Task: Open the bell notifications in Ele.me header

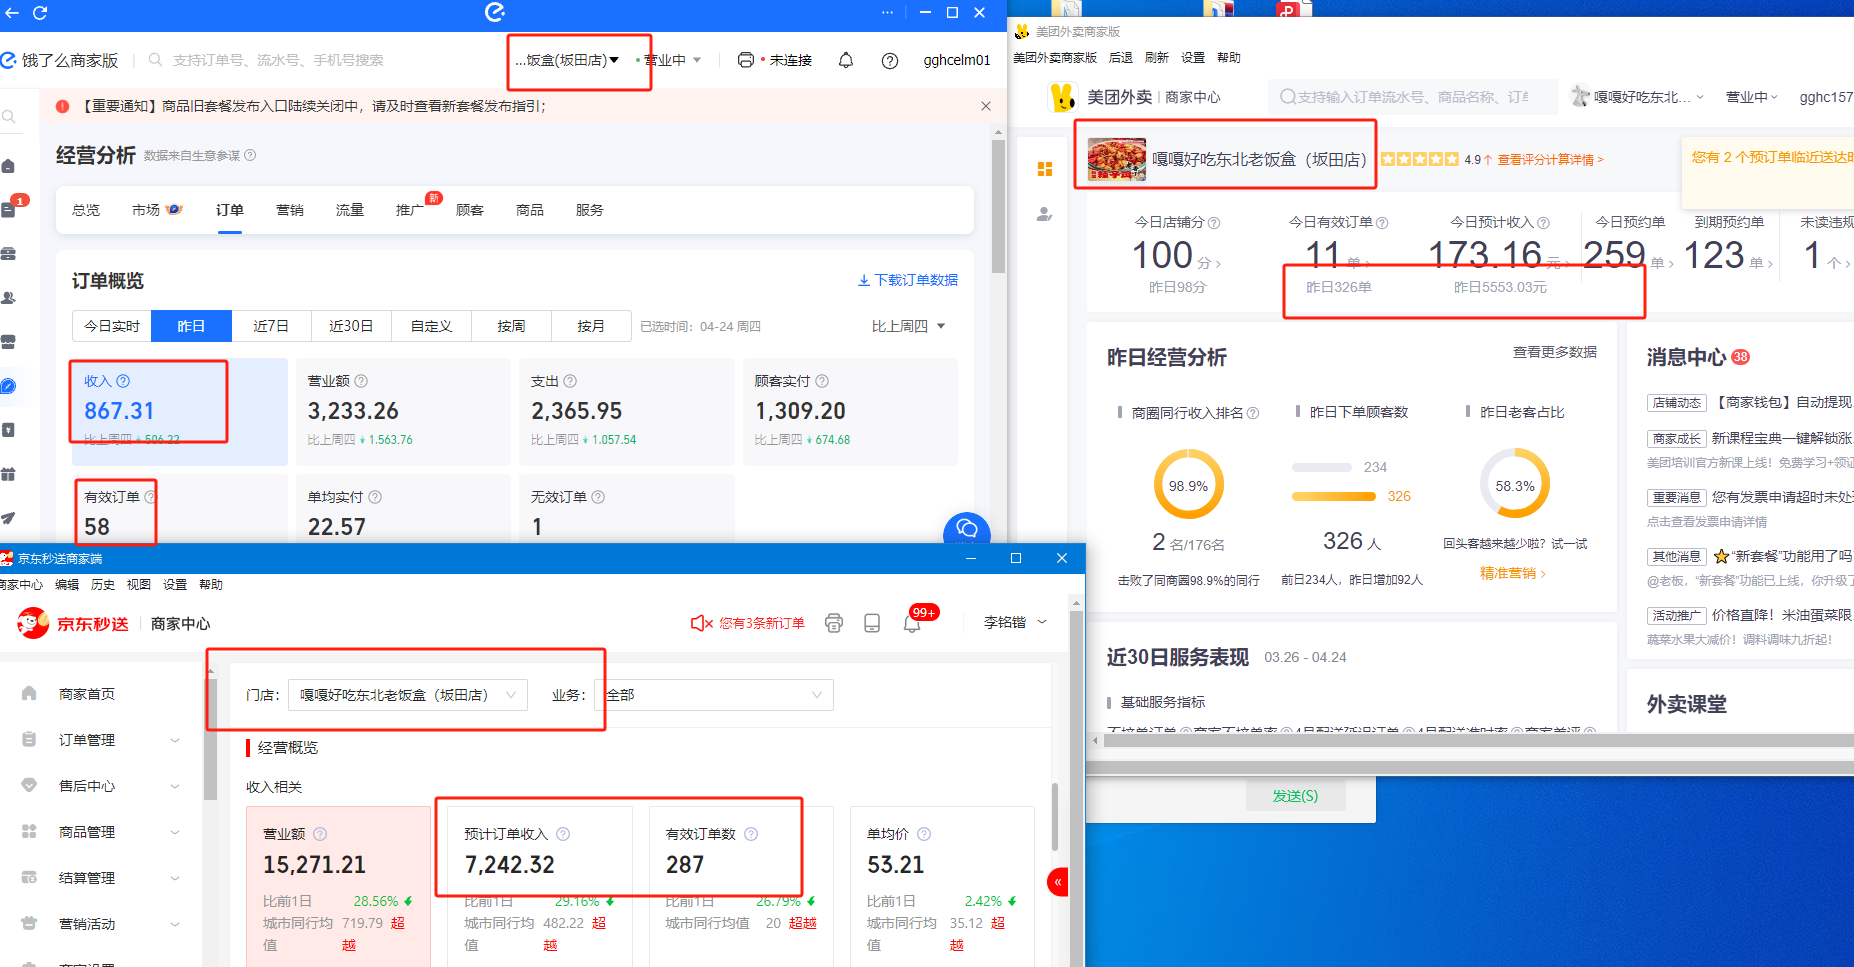Action: click(x=846, y=60)
